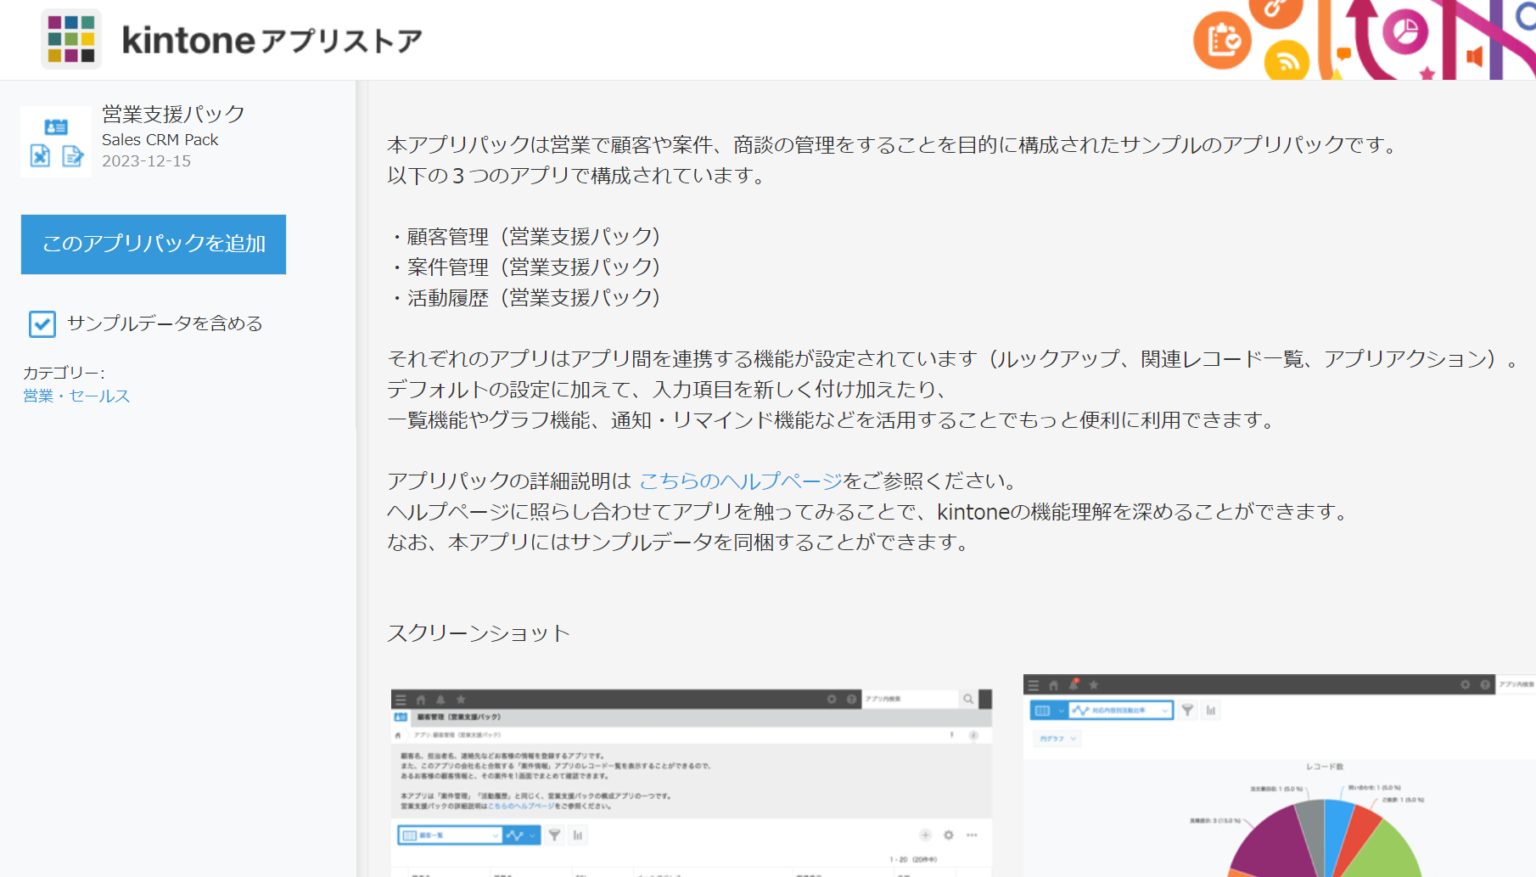Click the home icon in the dark navigation bar
Image resolution: width=1536 pixels, height=877 pixels.
[x=421, y=700]
